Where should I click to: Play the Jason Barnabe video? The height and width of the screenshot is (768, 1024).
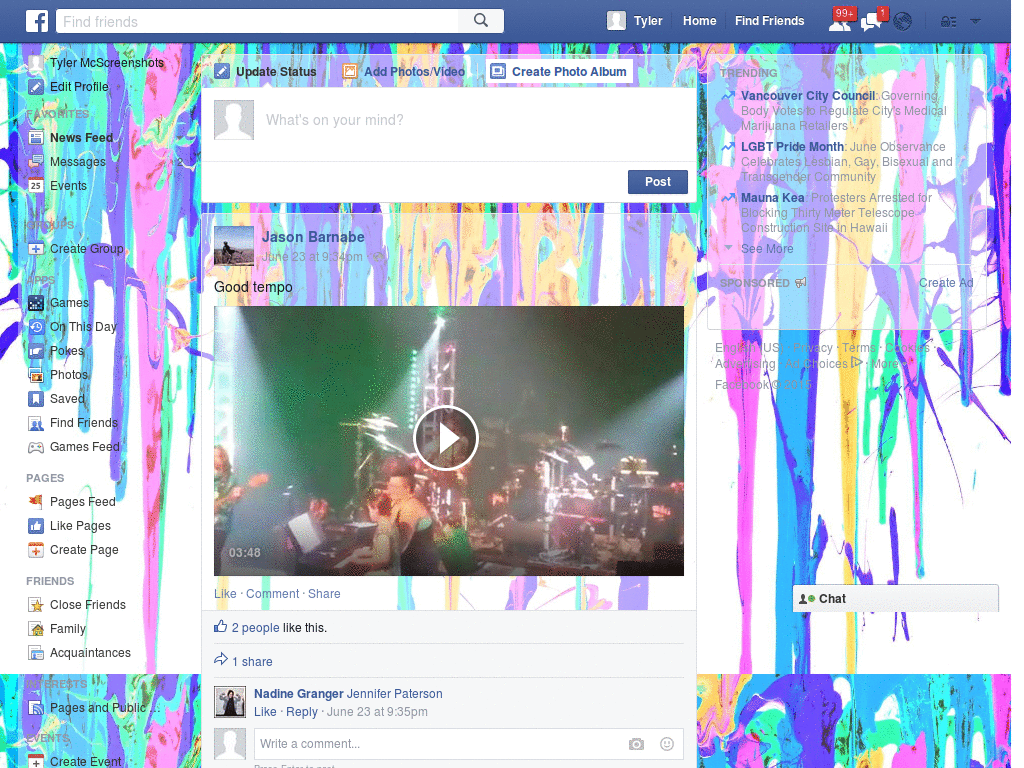446,438
